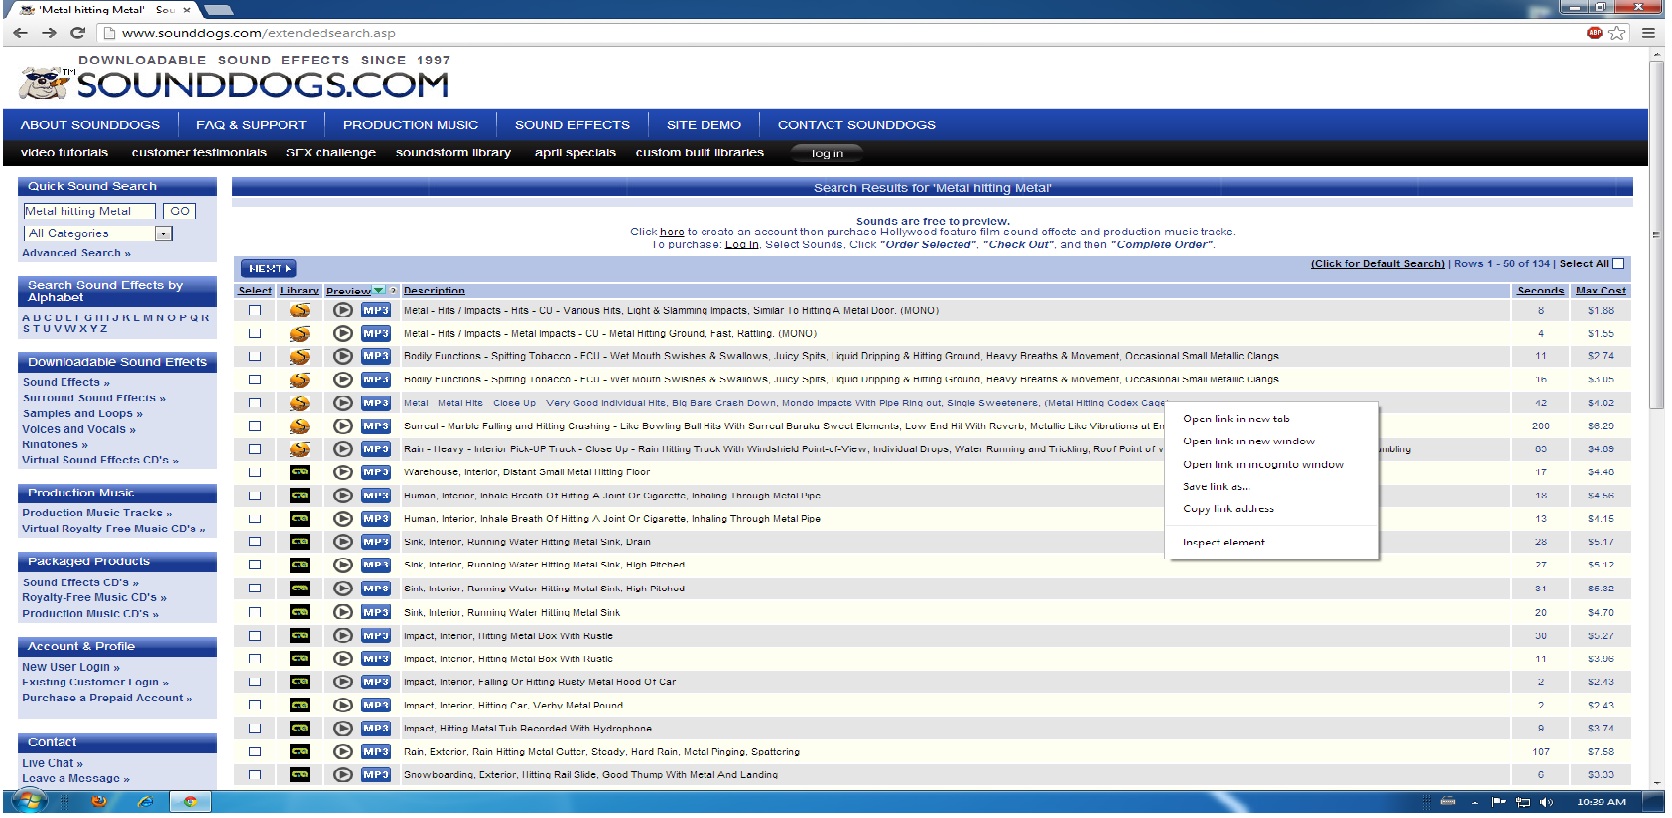Play preview for Metal Hitting Ground row
The height and width of the screenshot is (818, 1672).
[343, 333]
